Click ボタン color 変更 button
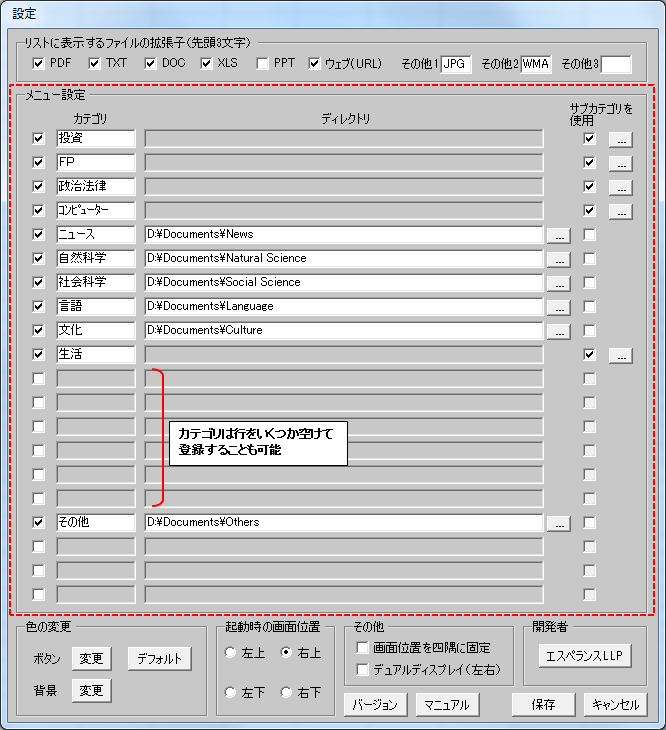666x730 pixels. click(x=91, y=658)
